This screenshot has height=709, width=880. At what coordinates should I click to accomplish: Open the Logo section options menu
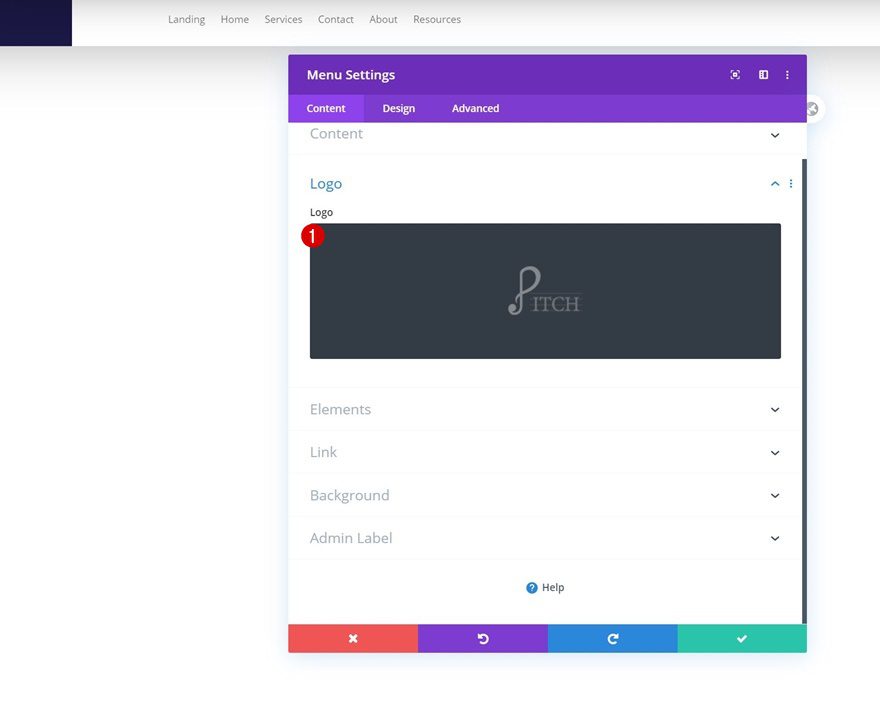791,183
